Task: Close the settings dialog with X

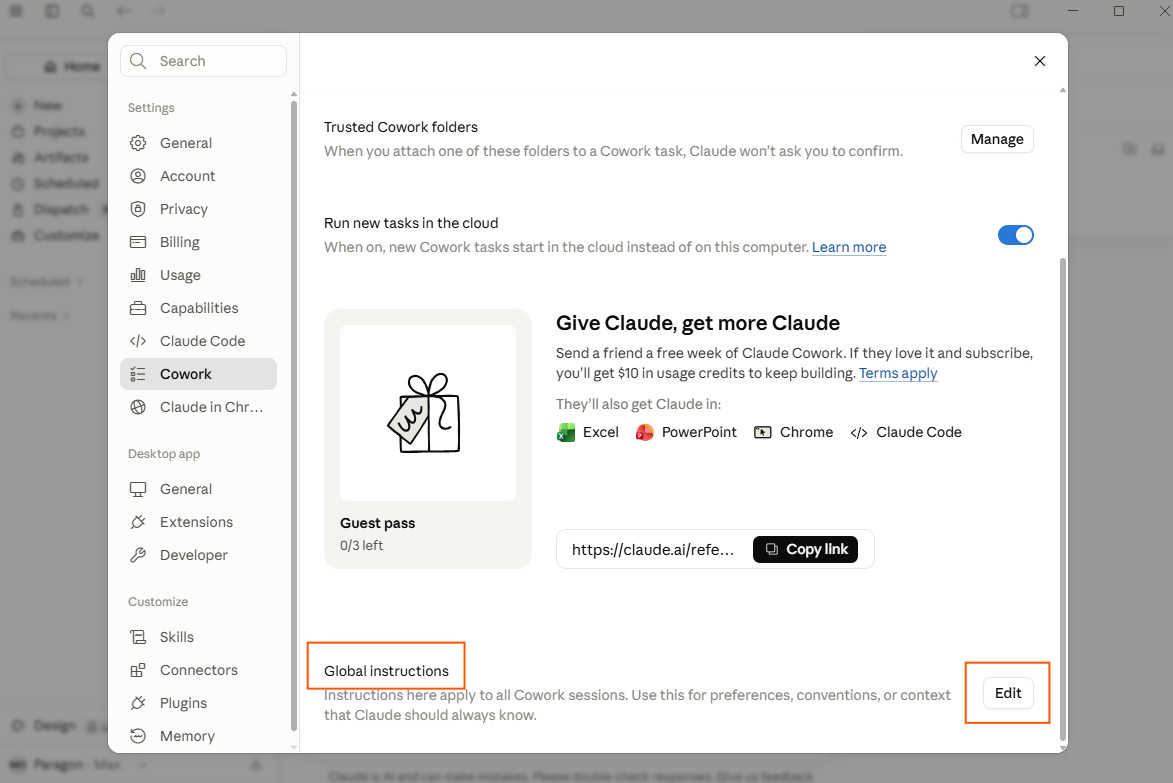Action: [x=1040, y=61]
